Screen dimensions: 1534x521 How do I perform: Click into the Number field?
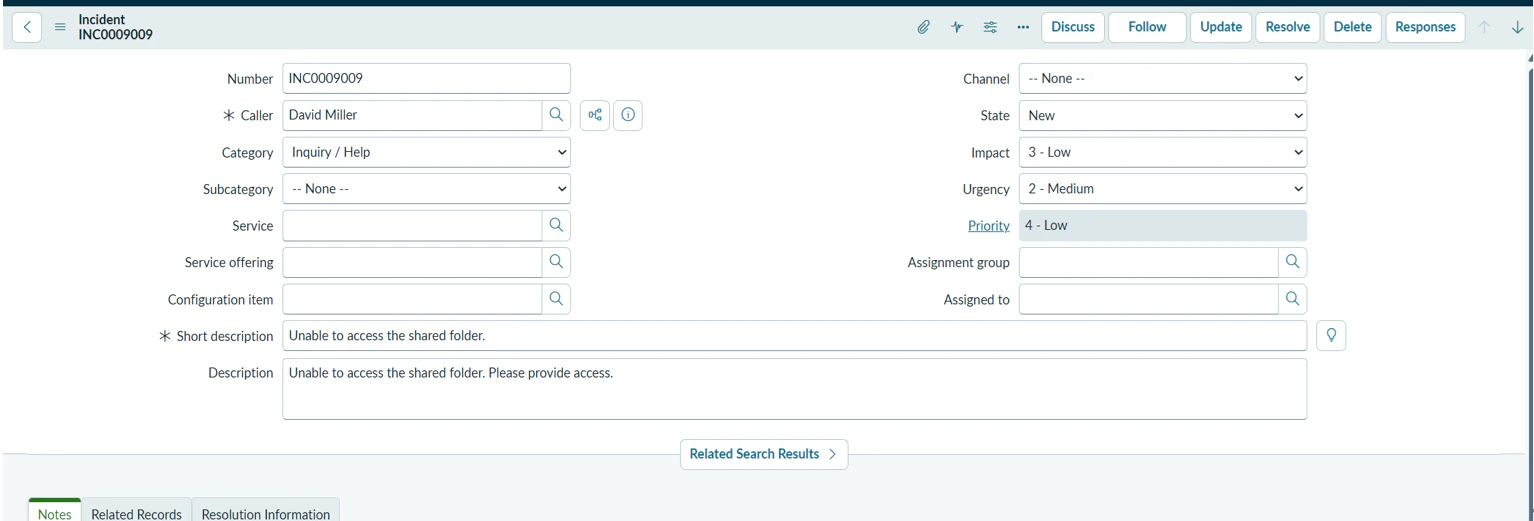pos(427,78)
